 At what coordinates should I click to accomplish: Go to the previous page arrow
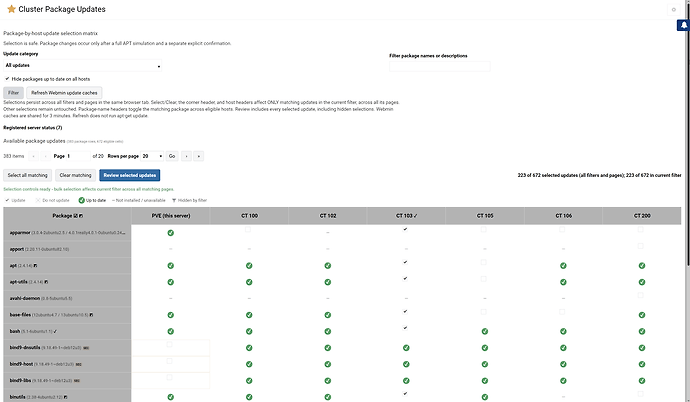pos(46,156)
